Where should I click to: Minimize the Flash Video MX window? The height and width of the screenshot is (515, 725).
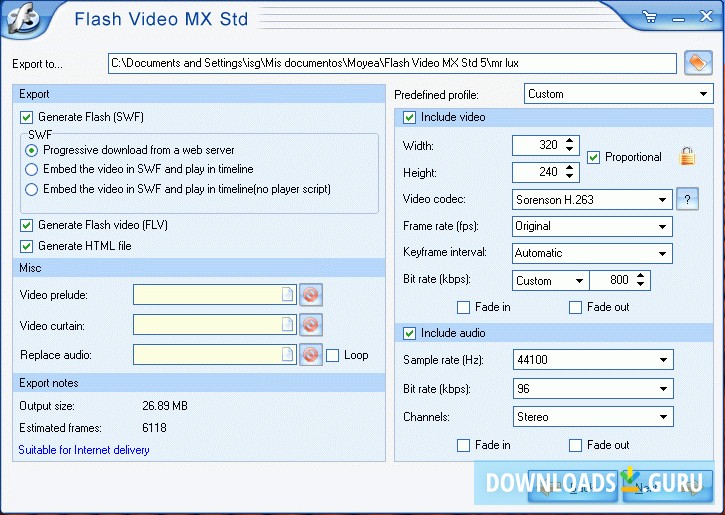[678, 19]
